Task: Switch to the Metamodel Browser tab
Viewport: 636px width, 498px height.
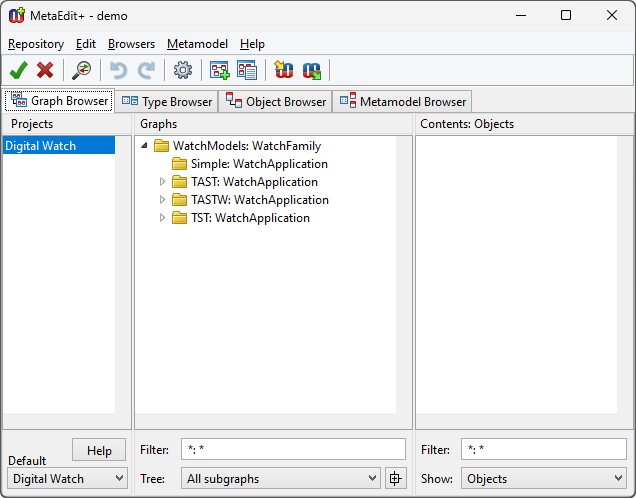Action: tap(402, 101)
